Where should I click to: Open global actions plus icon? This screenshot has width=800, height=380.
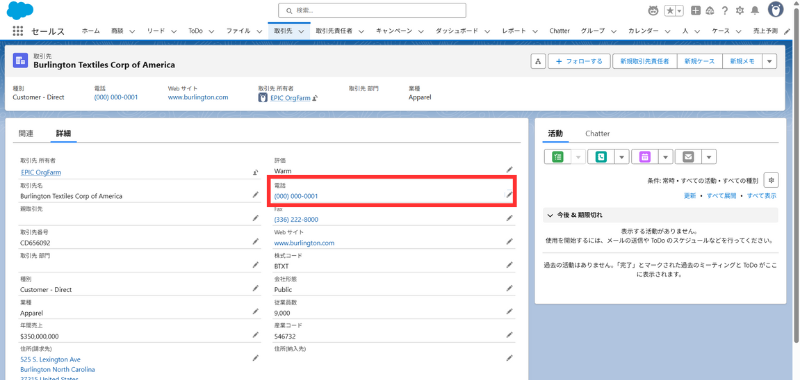click(695, 10)
